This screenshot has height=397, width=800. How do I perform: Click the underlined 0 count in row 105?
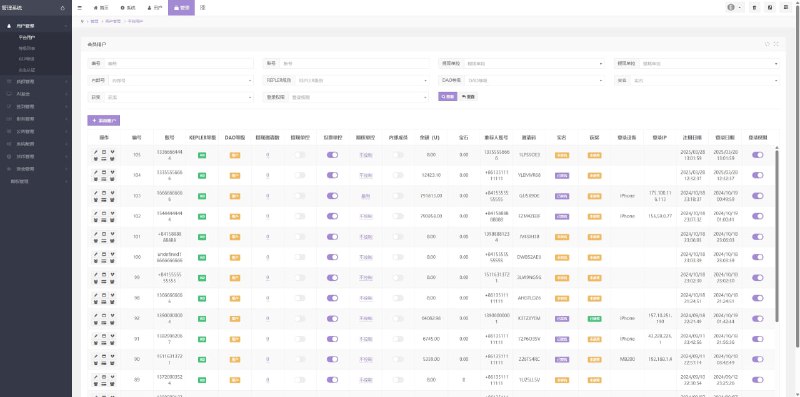tap(267, 155)
